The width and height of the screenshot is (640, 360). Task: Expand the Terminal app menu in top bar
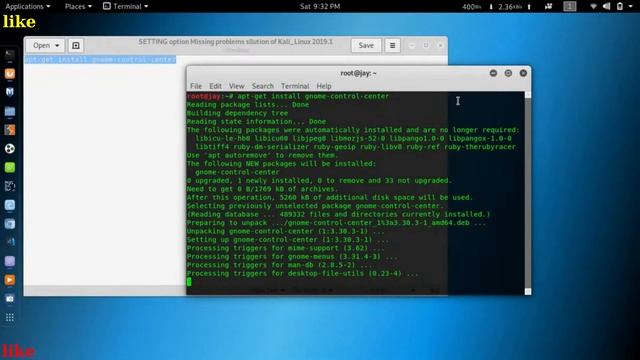point(126,6)
